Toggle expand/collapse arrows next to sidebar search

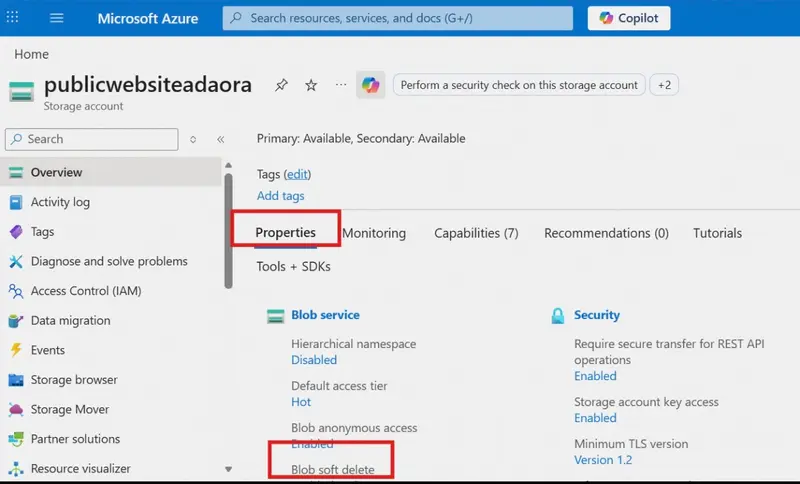[193, 139]
